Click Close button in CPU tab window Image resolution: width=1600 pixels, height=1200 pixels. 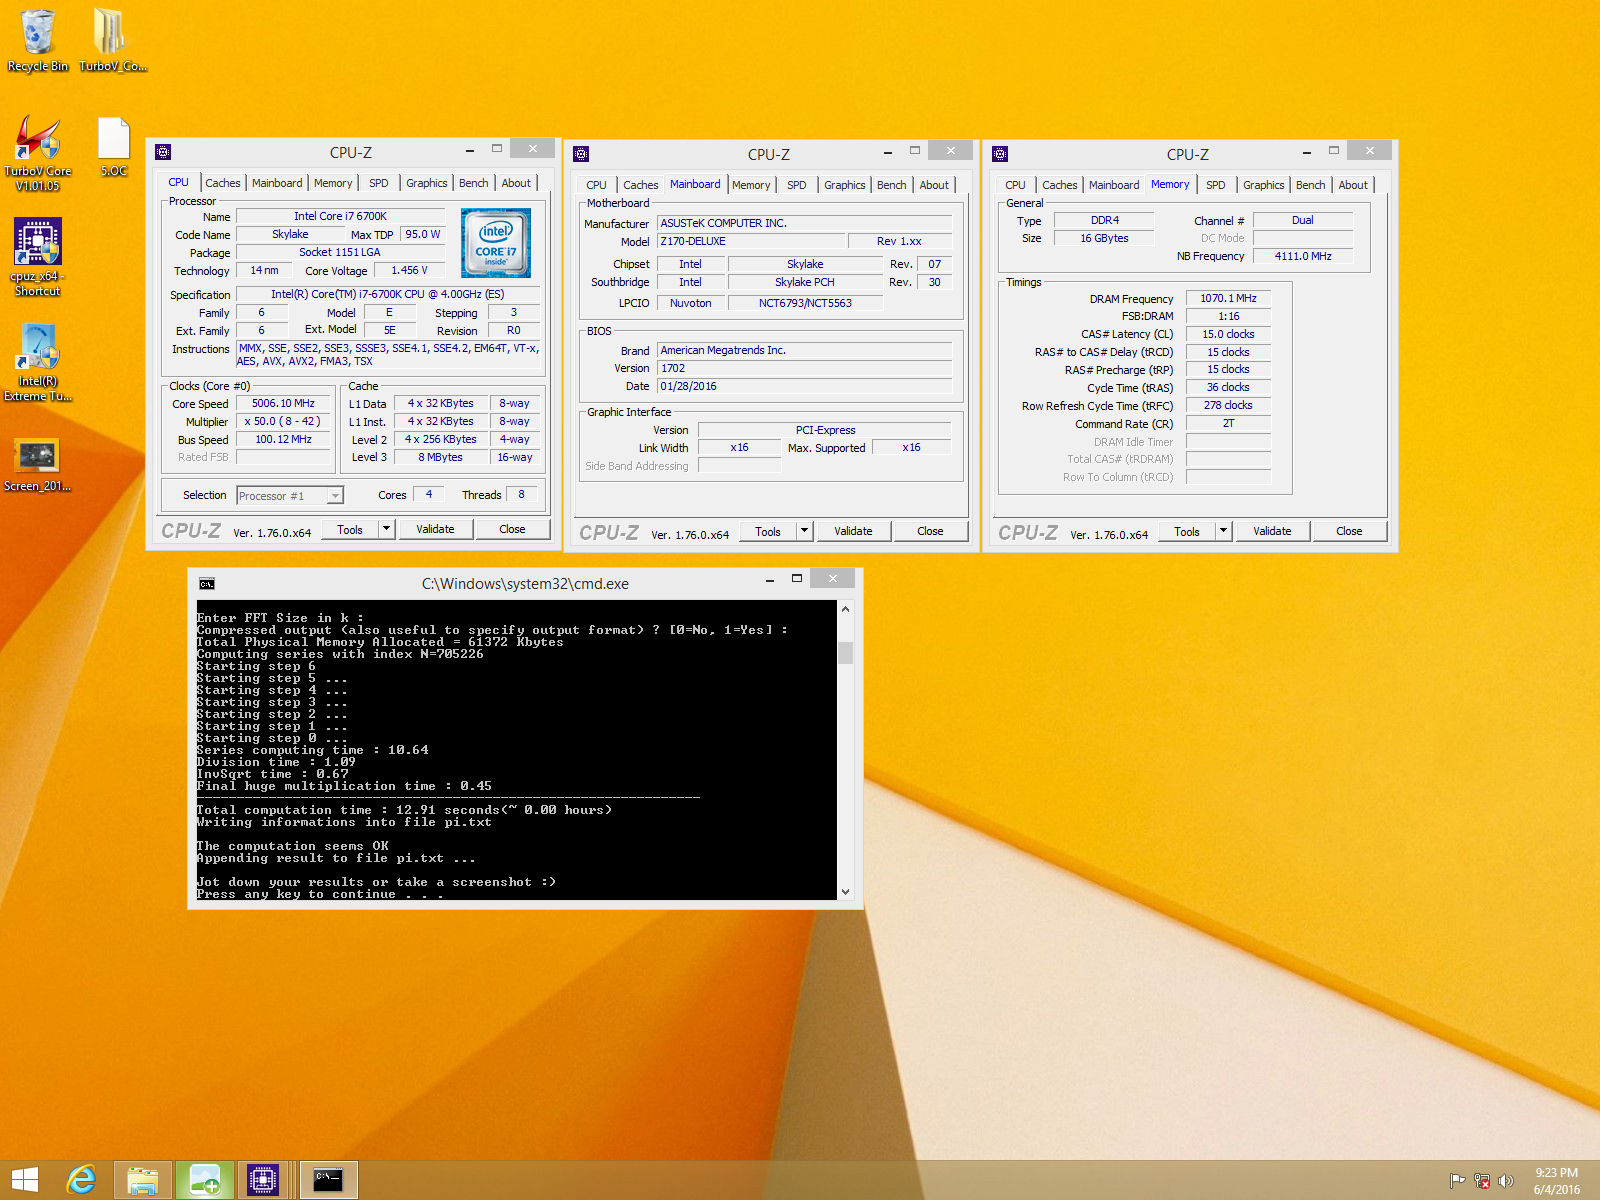pos(512,529)
